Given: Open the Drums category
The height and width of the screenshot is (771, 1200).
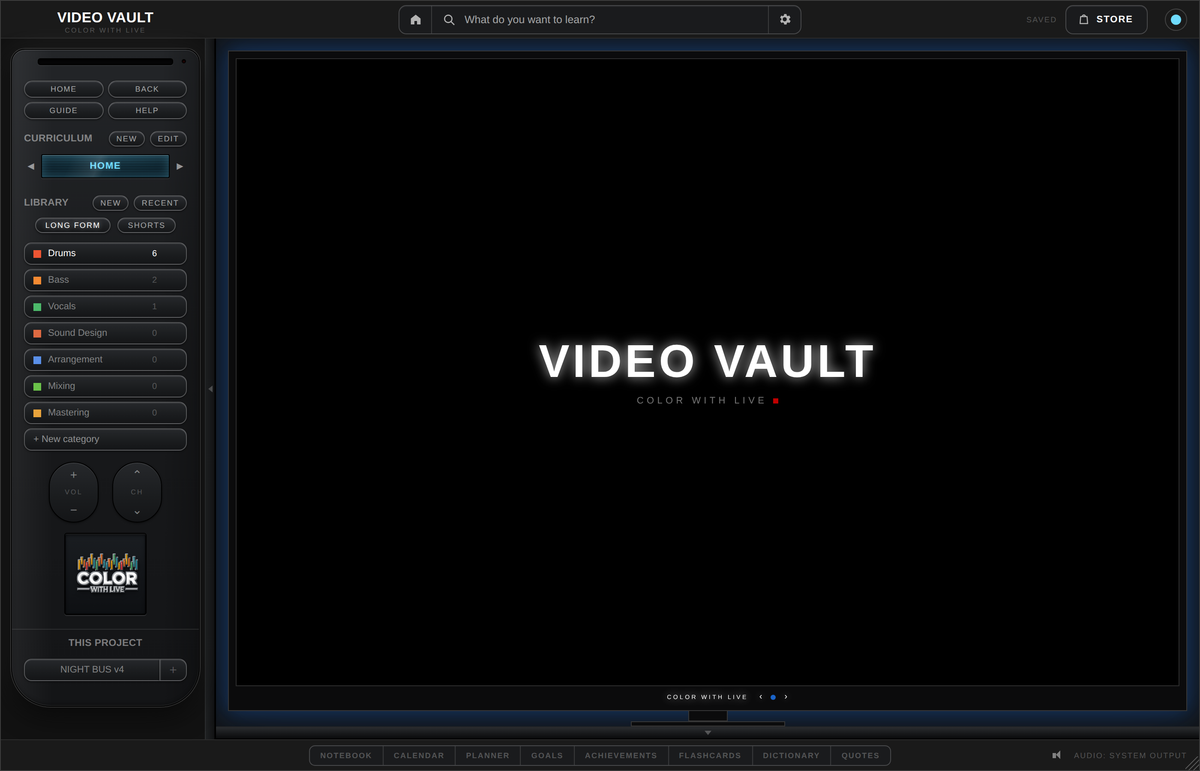Looking at the screenshot, I should (x=105, y=254).
